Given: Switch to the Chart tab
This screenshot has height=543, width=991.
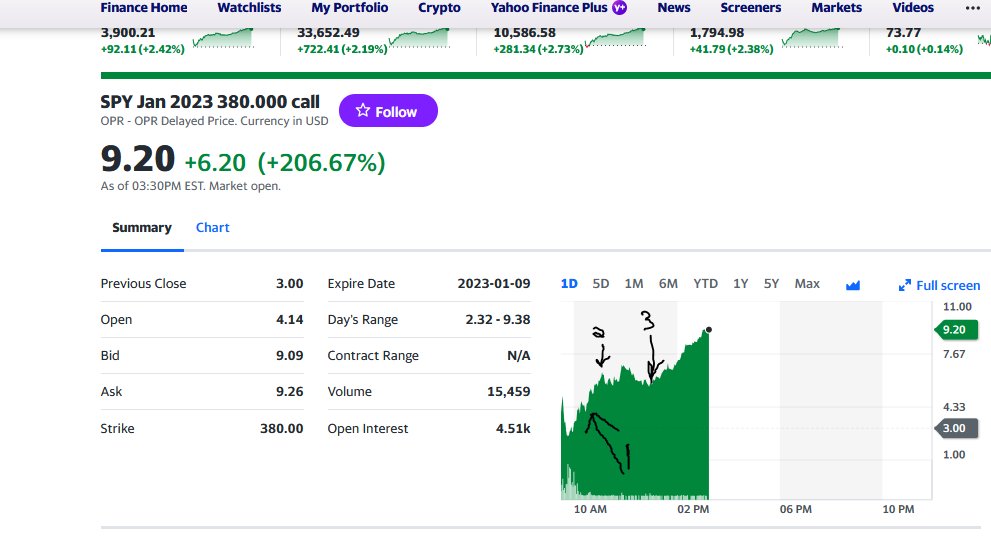Looking at the screenshot, I should coord(212,228).
